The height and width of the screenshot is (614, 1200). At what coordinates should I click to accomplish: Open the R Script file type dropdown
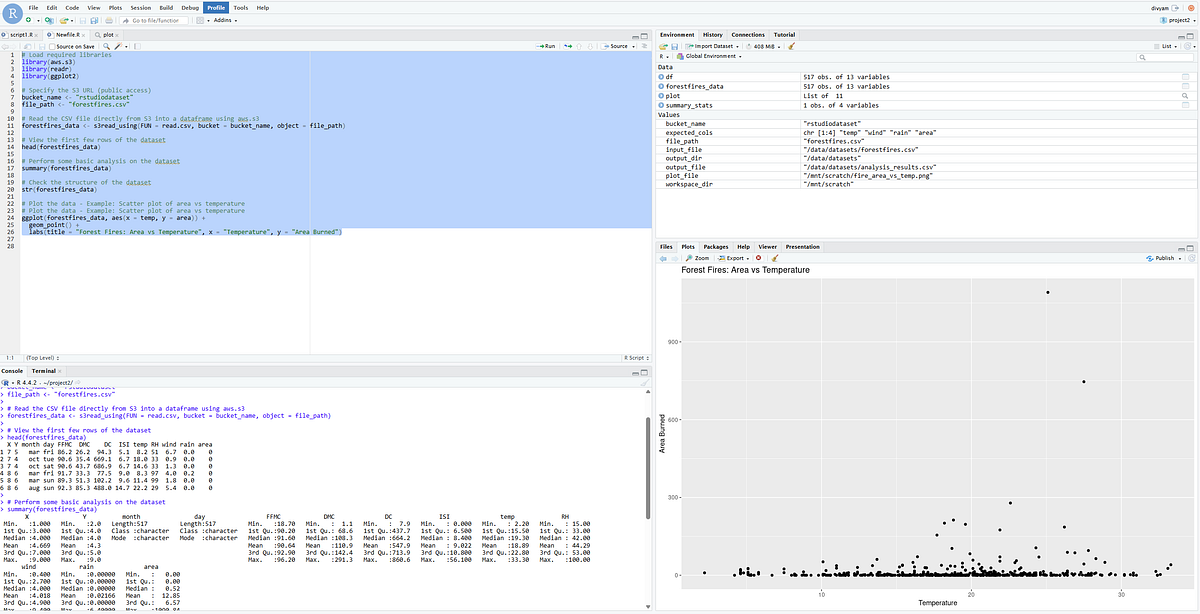[x=635, y=356]
